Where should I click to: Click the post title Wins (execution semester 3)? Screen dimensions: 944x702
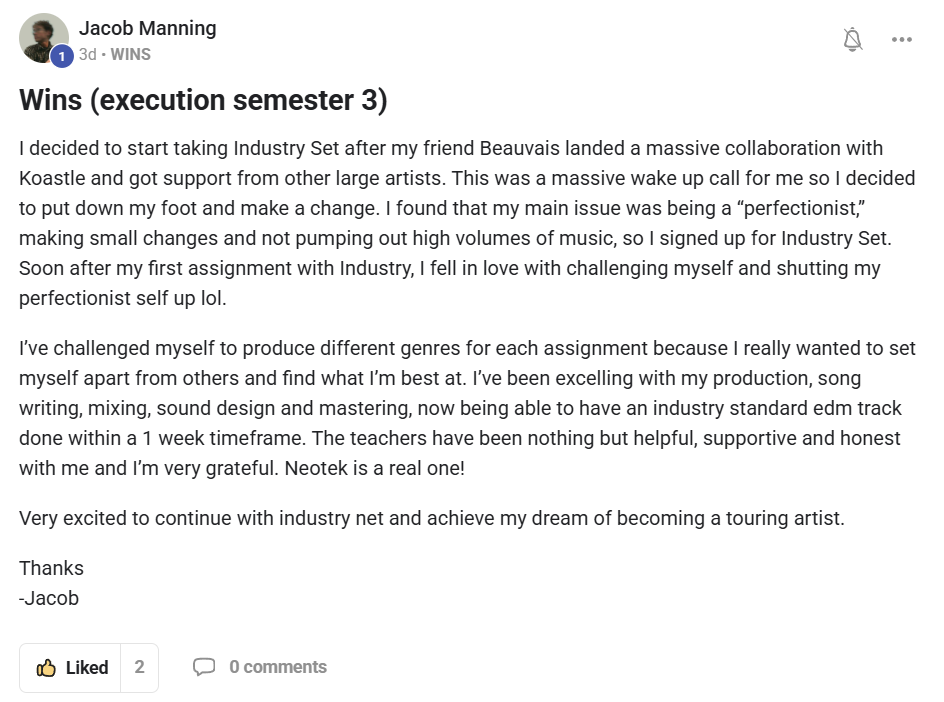pyautogui.click(x=203, y=101)
